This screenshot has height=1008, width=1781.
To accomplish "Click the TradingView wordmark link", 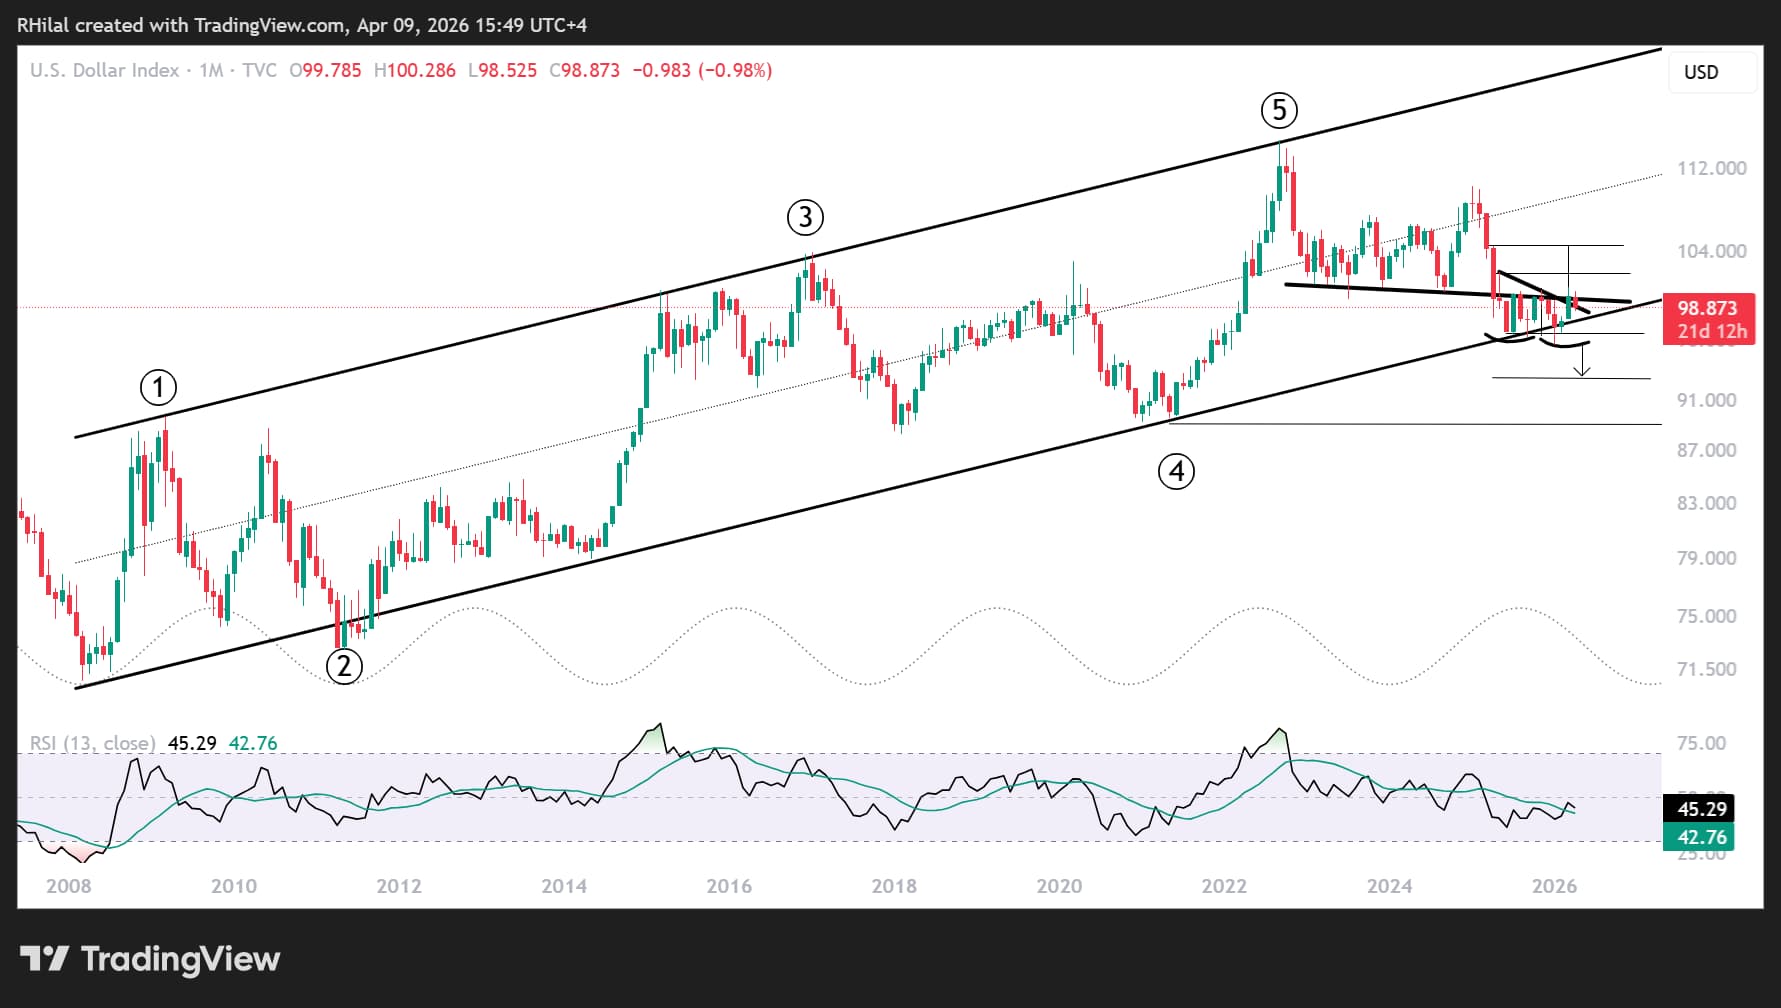I will 180,959.
